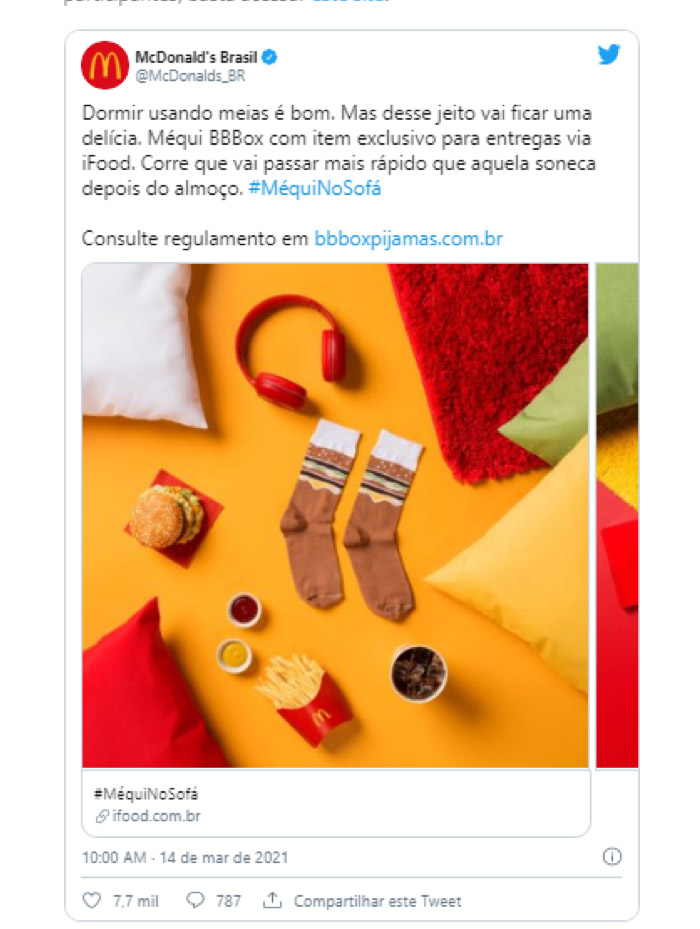The image size is (700, 929).
Task: Click the link chain icon beside ifood.com.br
Action: pos(102,816)
